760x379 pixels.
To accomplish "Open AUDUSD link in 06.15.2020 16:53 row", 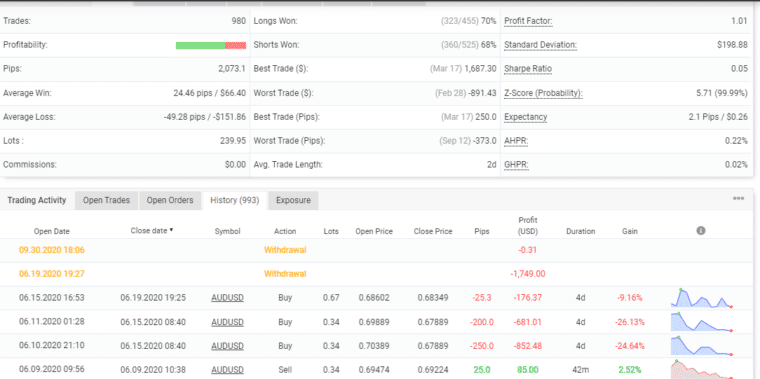I will click(x=227, y=298).
